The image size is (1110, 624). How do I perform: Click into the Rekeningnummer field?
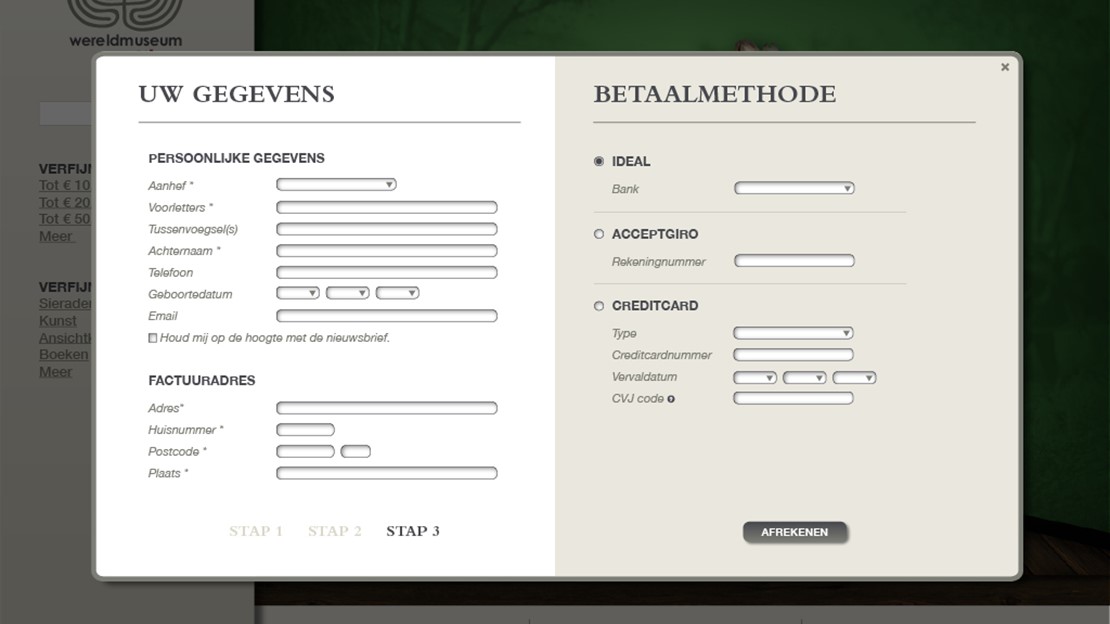pyautogui.click(x=794, y=261)
